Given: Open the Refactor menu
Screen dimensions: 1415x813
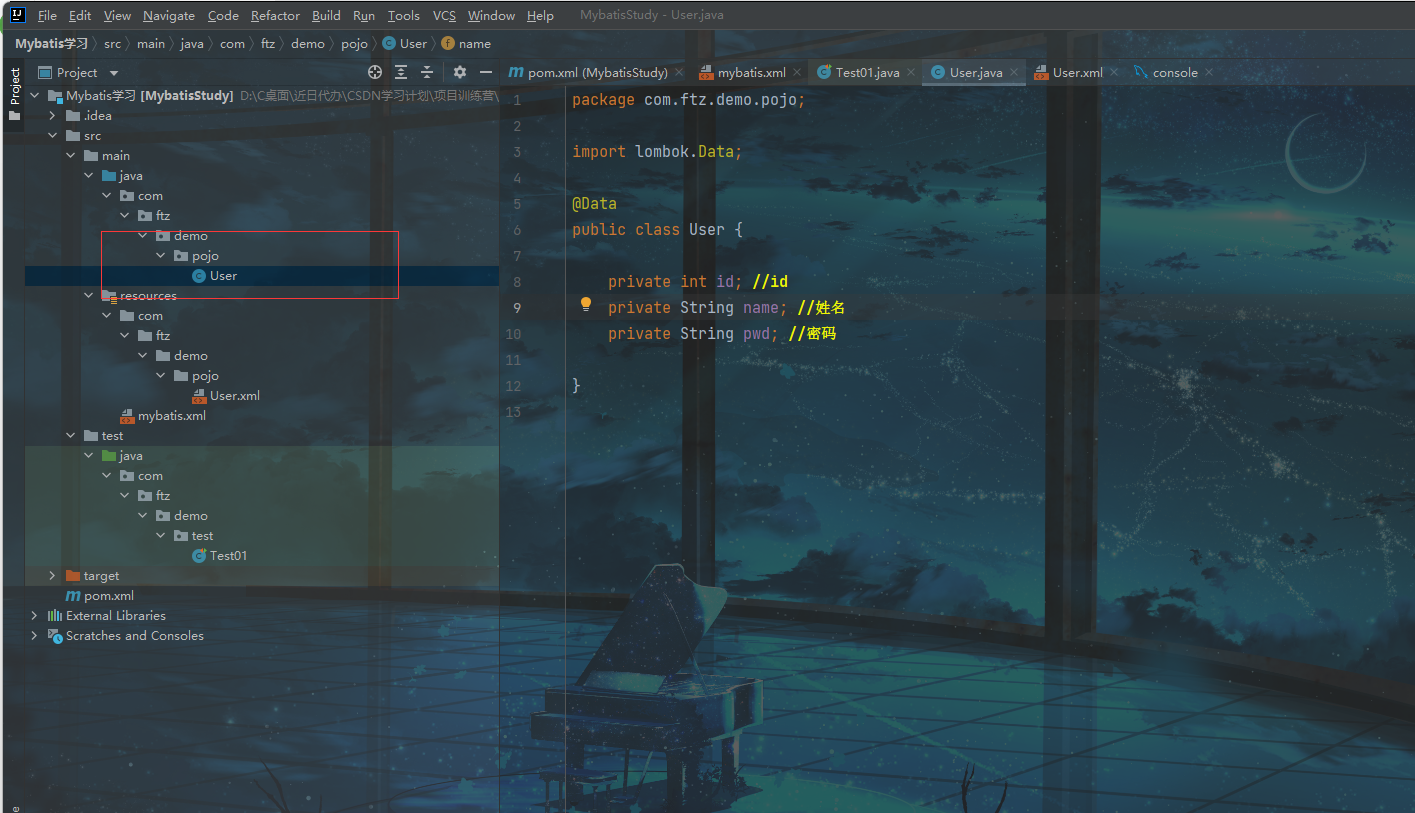Looking at the screenshot, I should 275,15.
